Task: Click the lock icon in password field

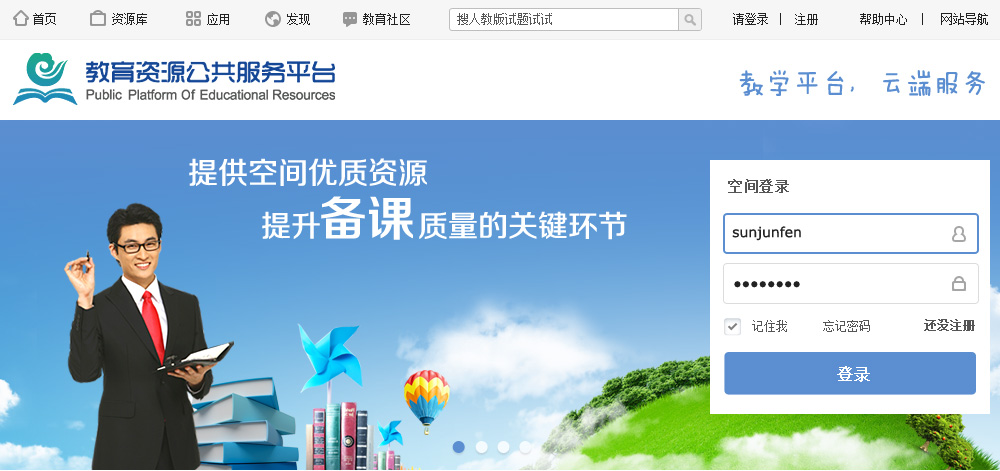Action: click(959, 284)
